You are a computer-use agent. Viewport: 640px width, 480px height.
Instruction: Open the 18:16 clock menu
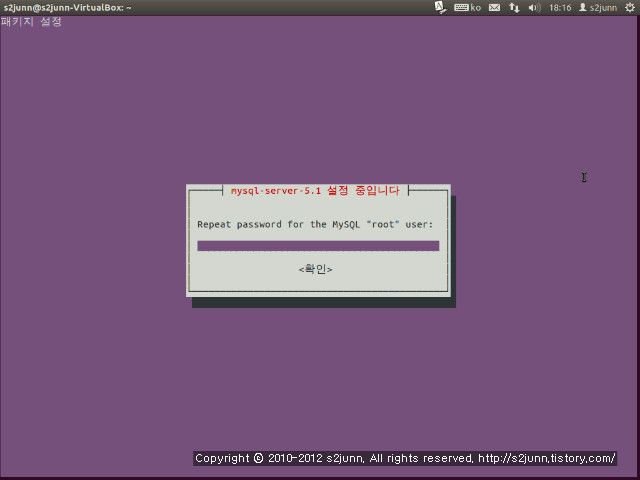point(560,7)
